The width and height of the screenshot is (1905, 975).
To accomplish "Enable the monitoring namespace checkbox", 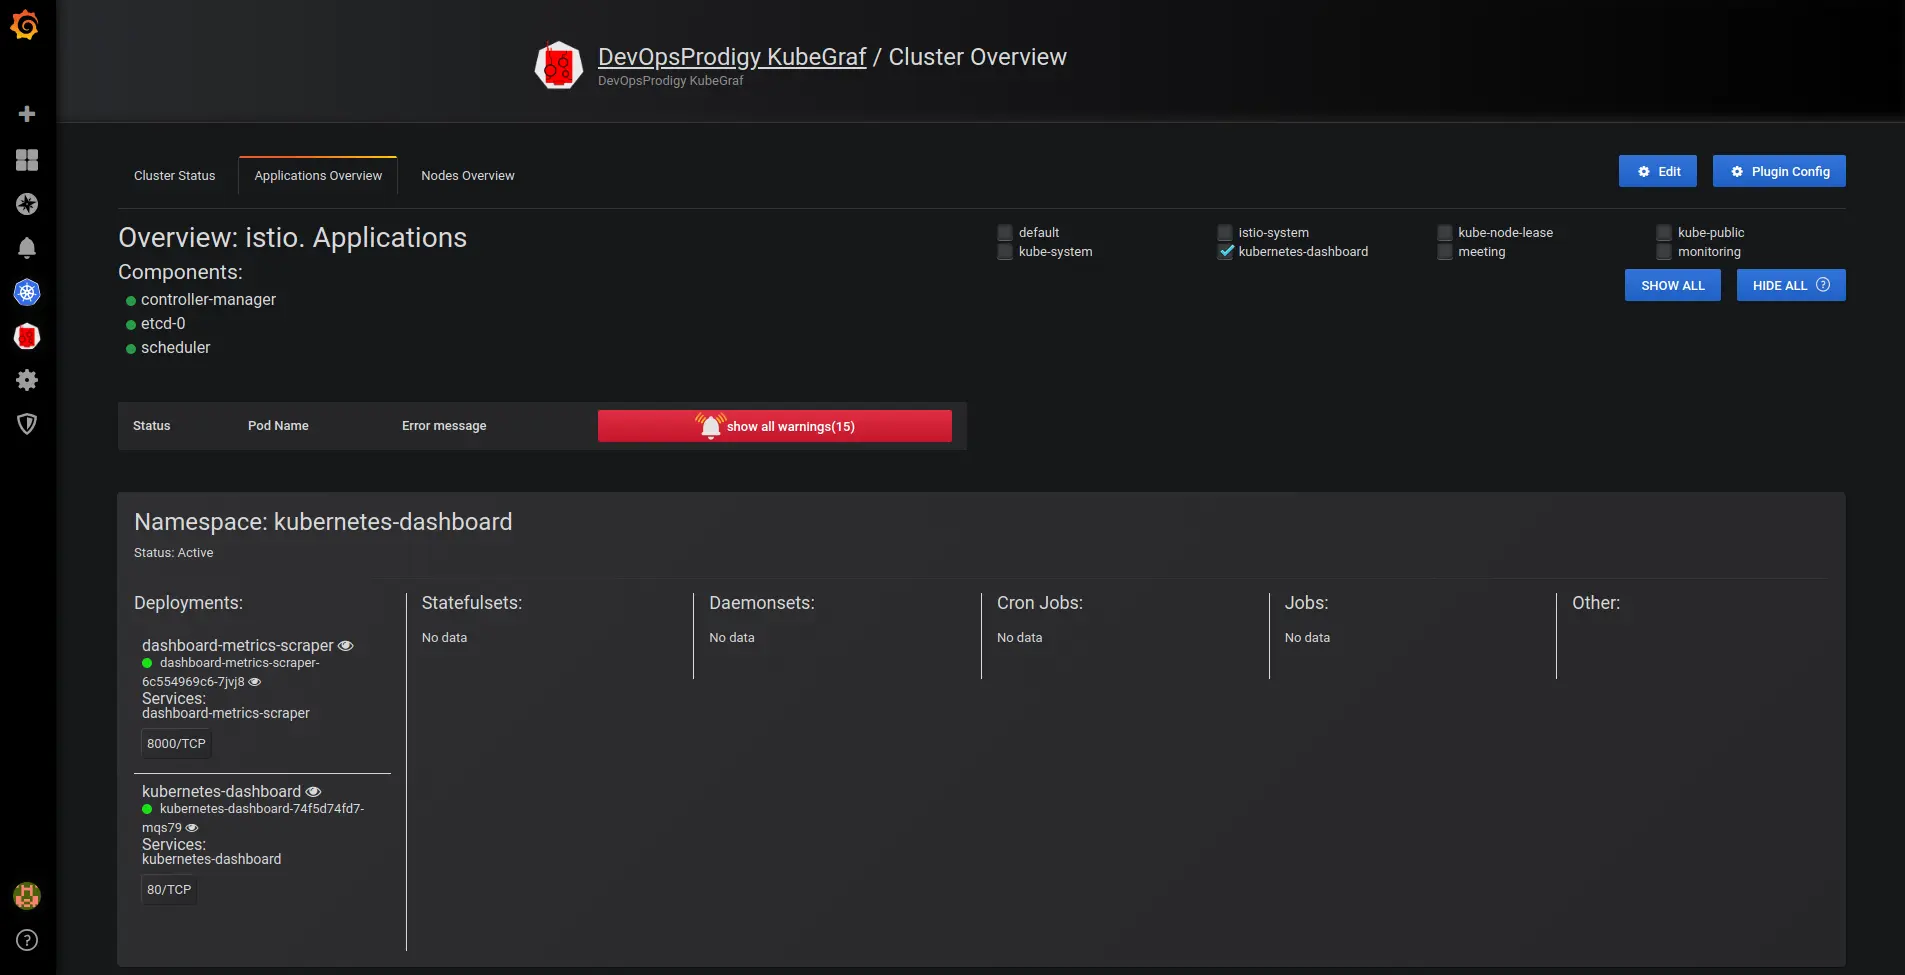I will 1662,252.
